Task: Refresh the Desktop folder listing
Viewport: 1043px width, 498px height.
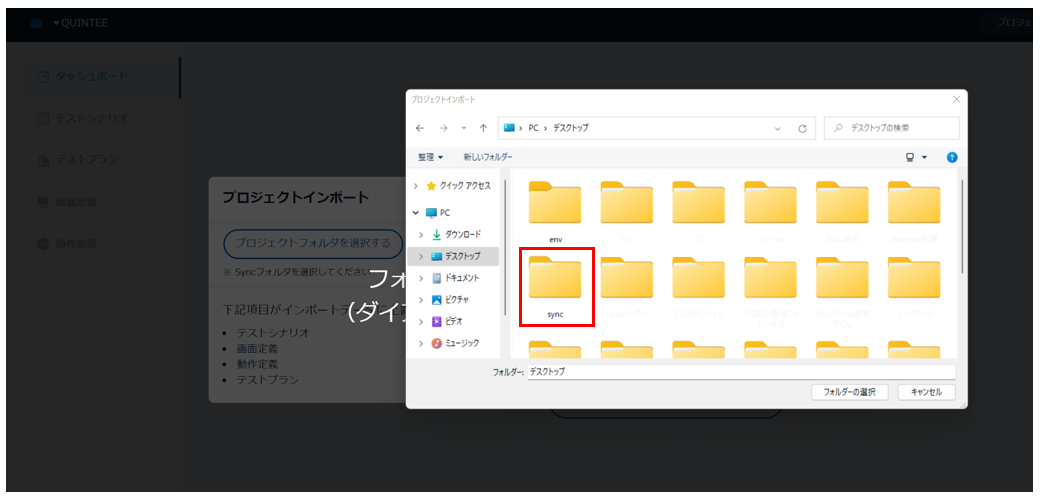Action: tap(802, 129)
